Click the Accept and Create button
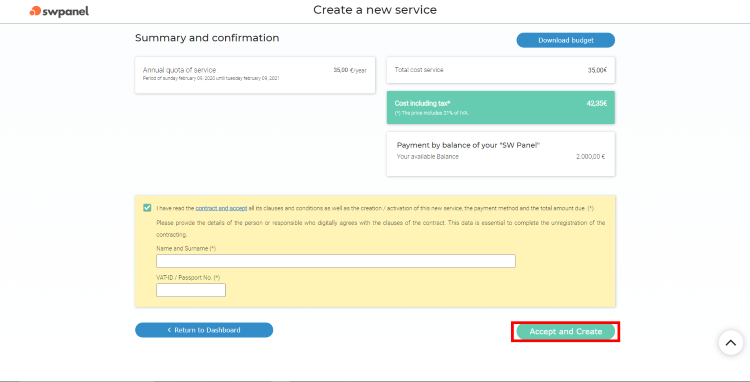The height and width of the screenshot is (382, 750). 565,331
